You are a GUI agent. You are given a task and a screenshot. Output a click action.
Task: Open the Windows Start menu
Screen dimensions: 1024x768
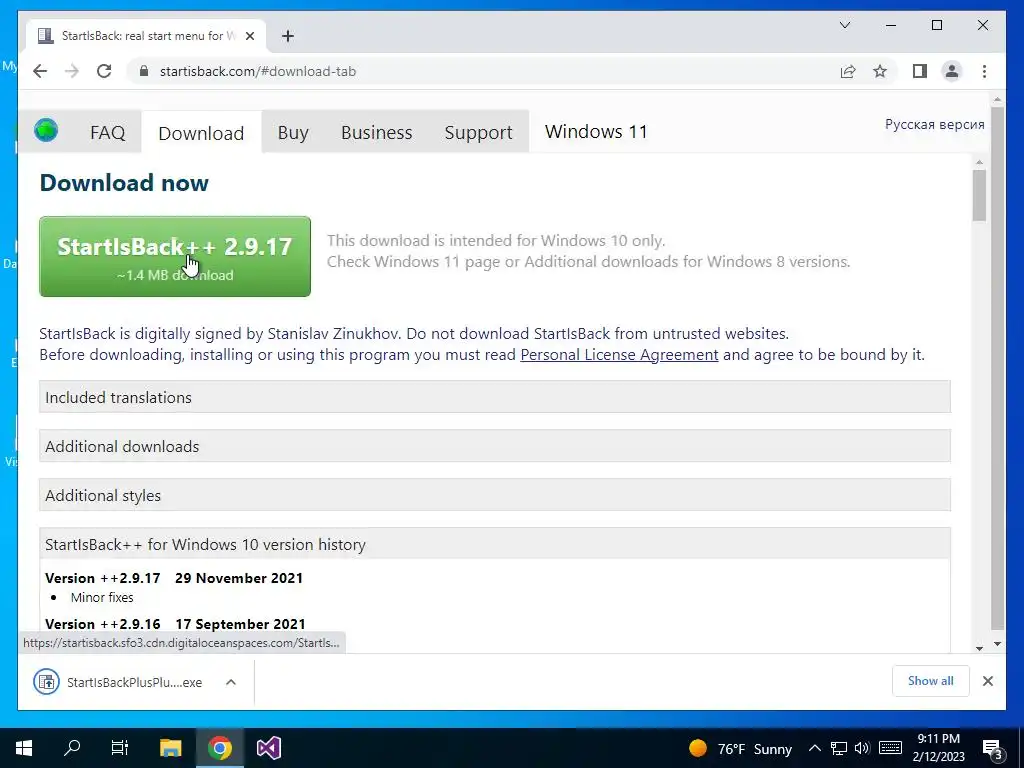(24, 748)
